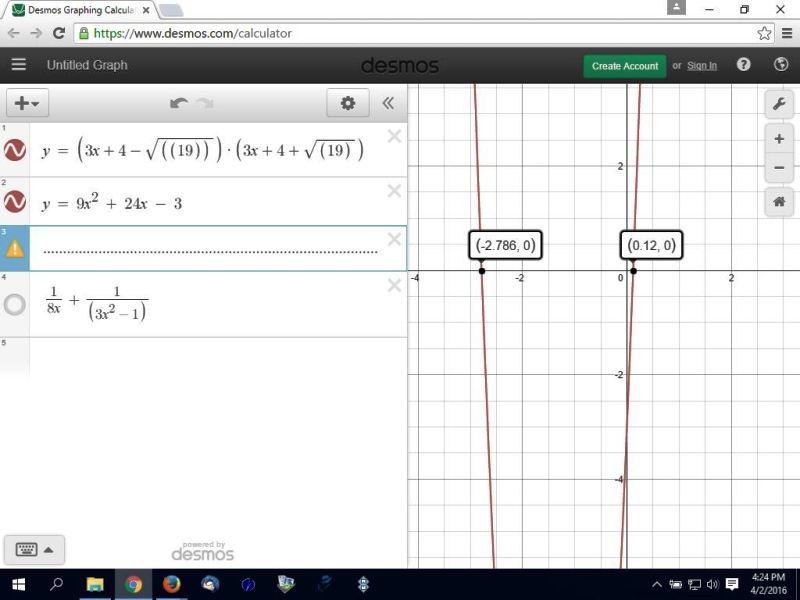The height and width of the screenshot is (600, 800).
Task: Delete expression 1
Action: (x=394, y=136)
